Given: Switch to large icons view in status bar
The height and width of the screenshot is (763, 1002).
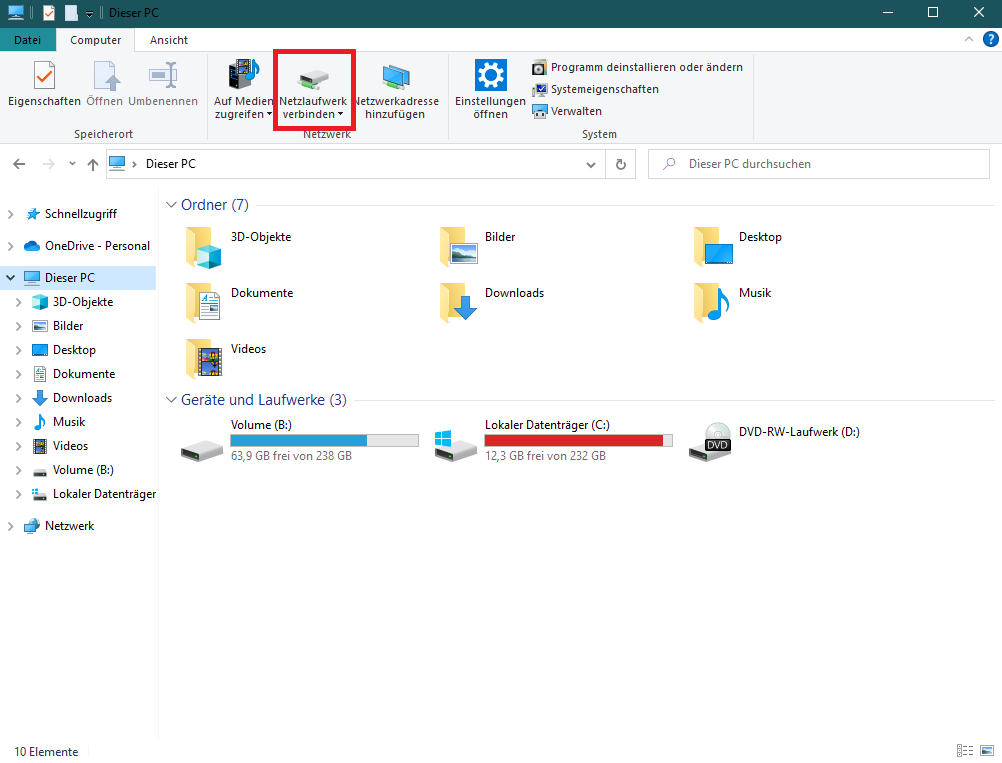Looking at the screenshot, I should pyautogui.click(x=987, y=751).
